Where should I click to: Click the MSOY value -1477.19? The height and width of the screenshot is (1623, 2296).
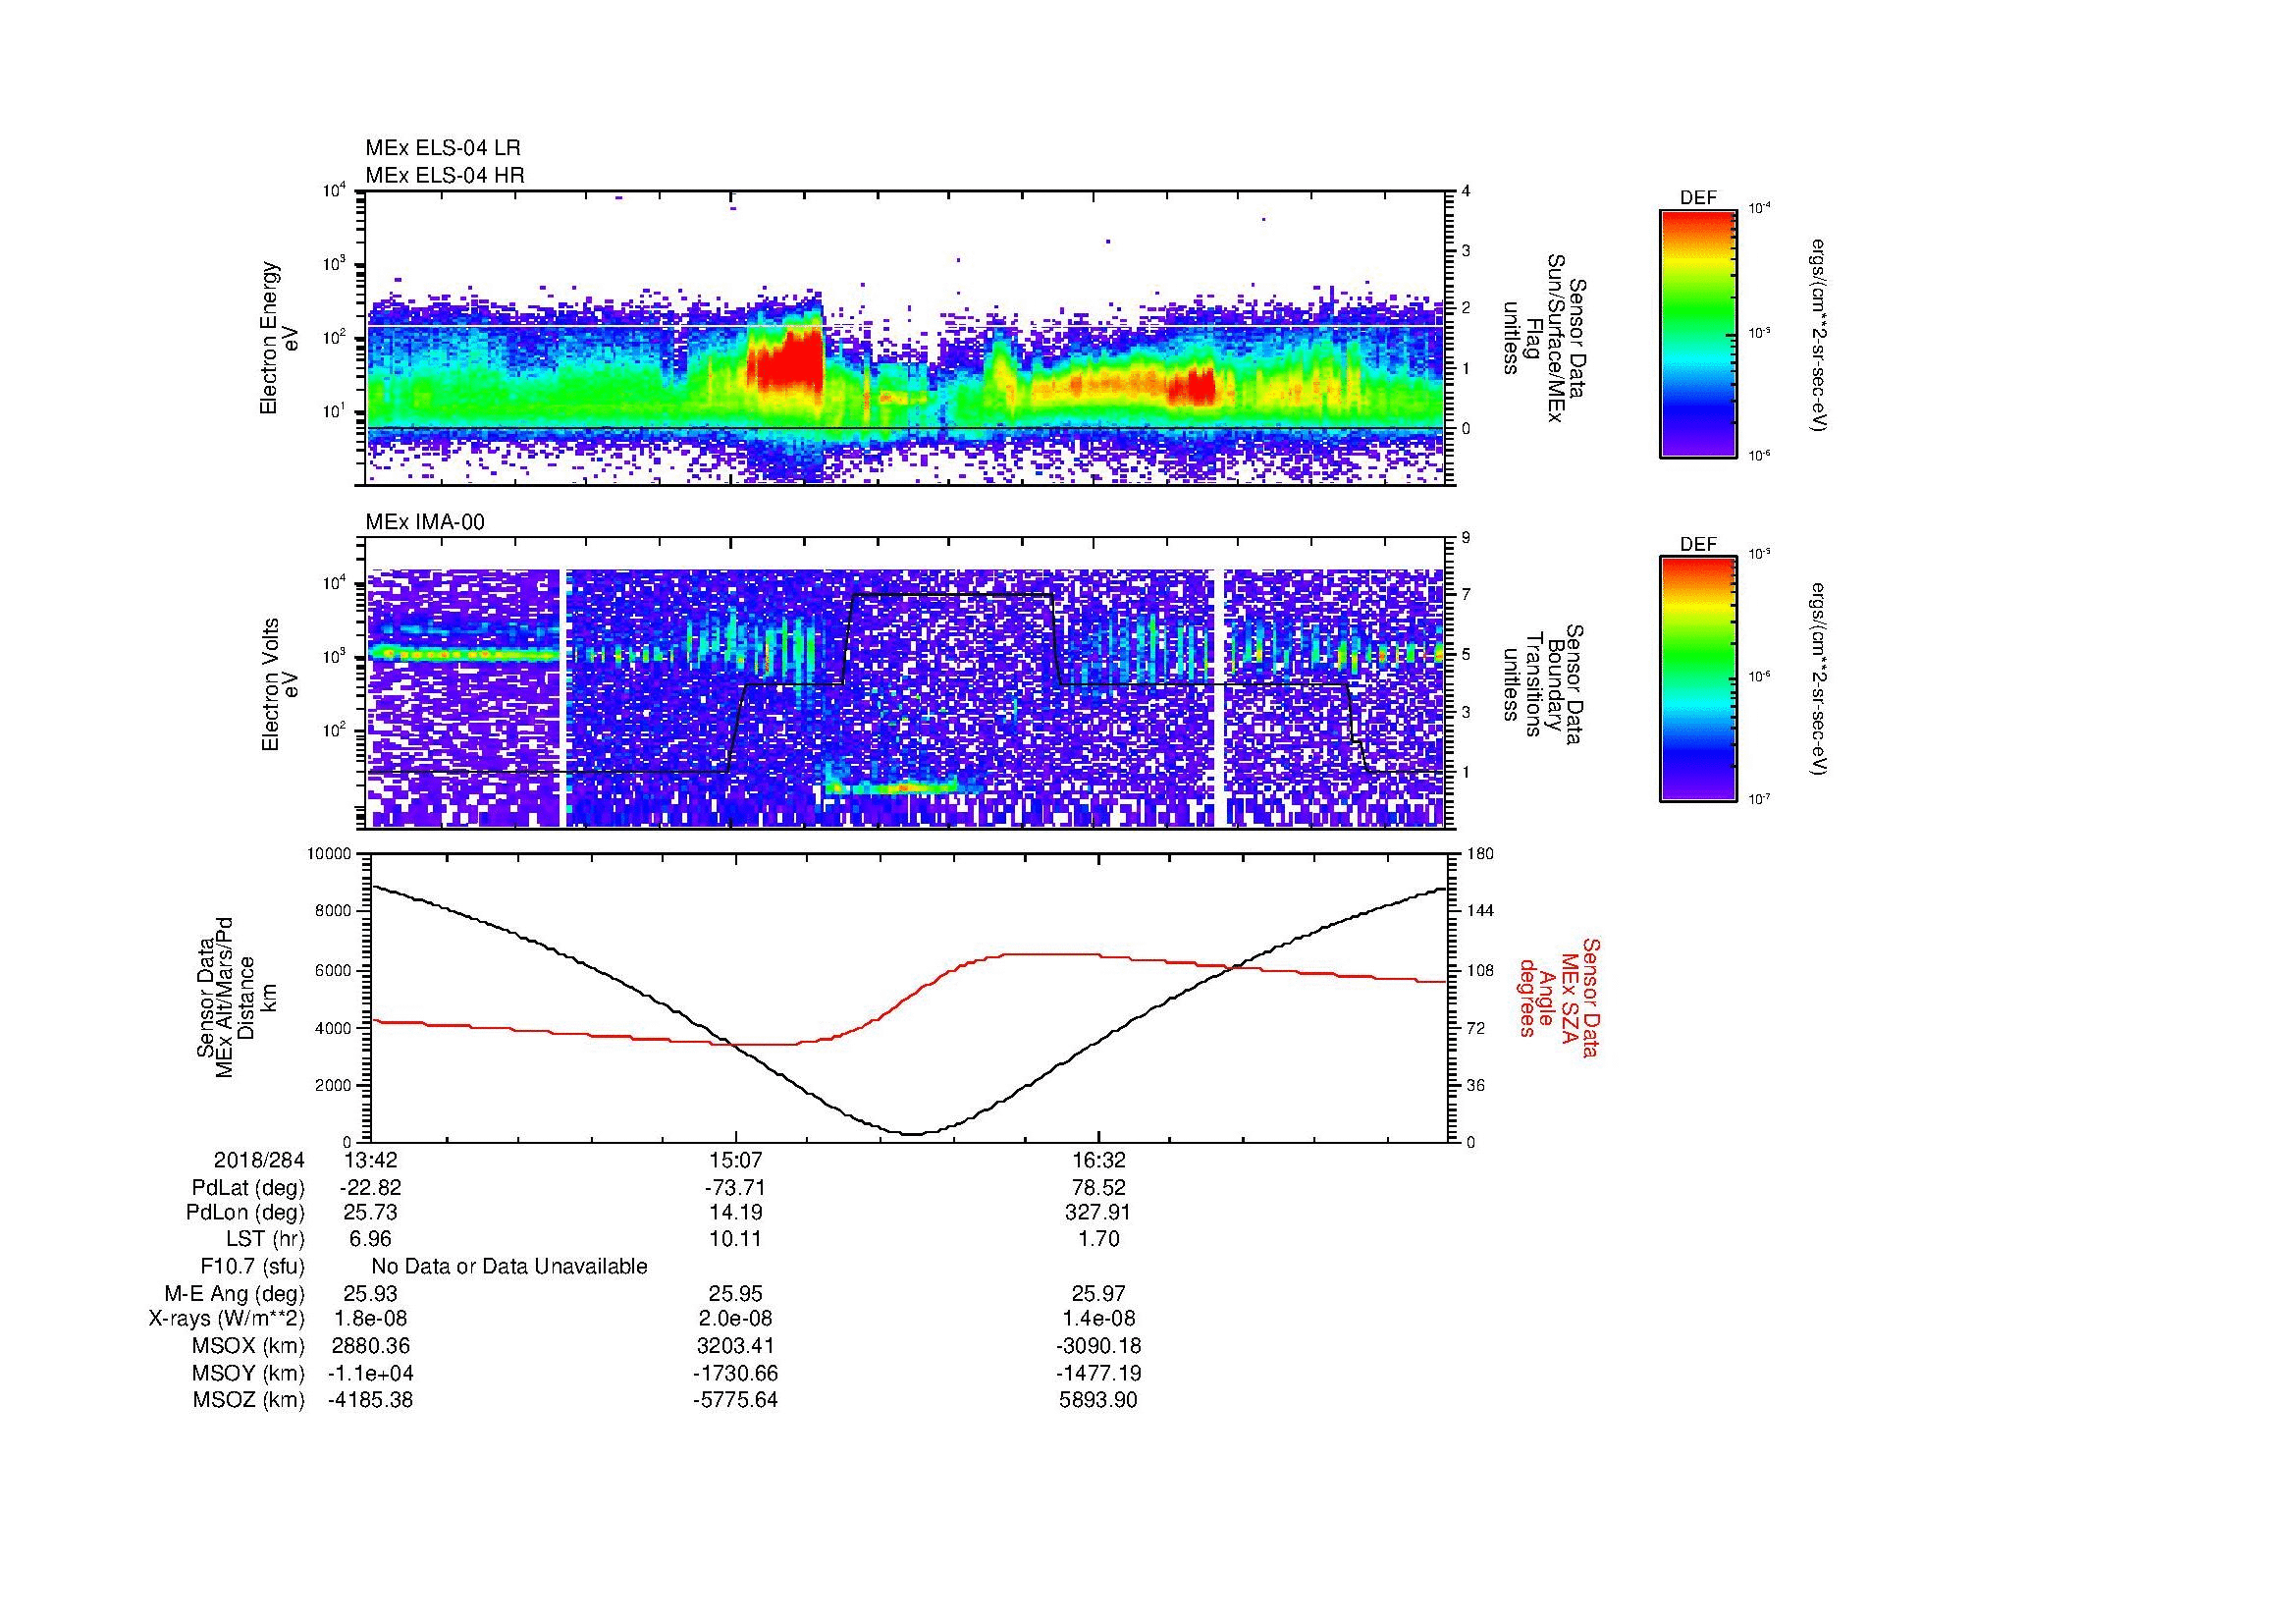click(1099, 1374)
